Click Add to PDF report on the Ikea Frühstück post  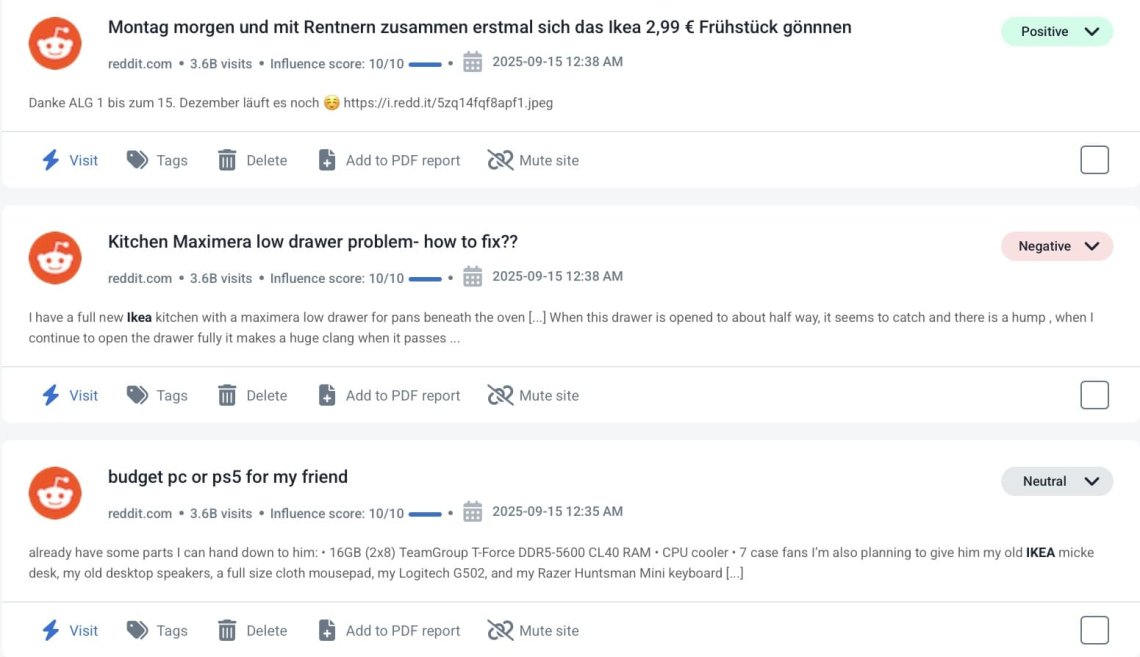pos(389,160)
